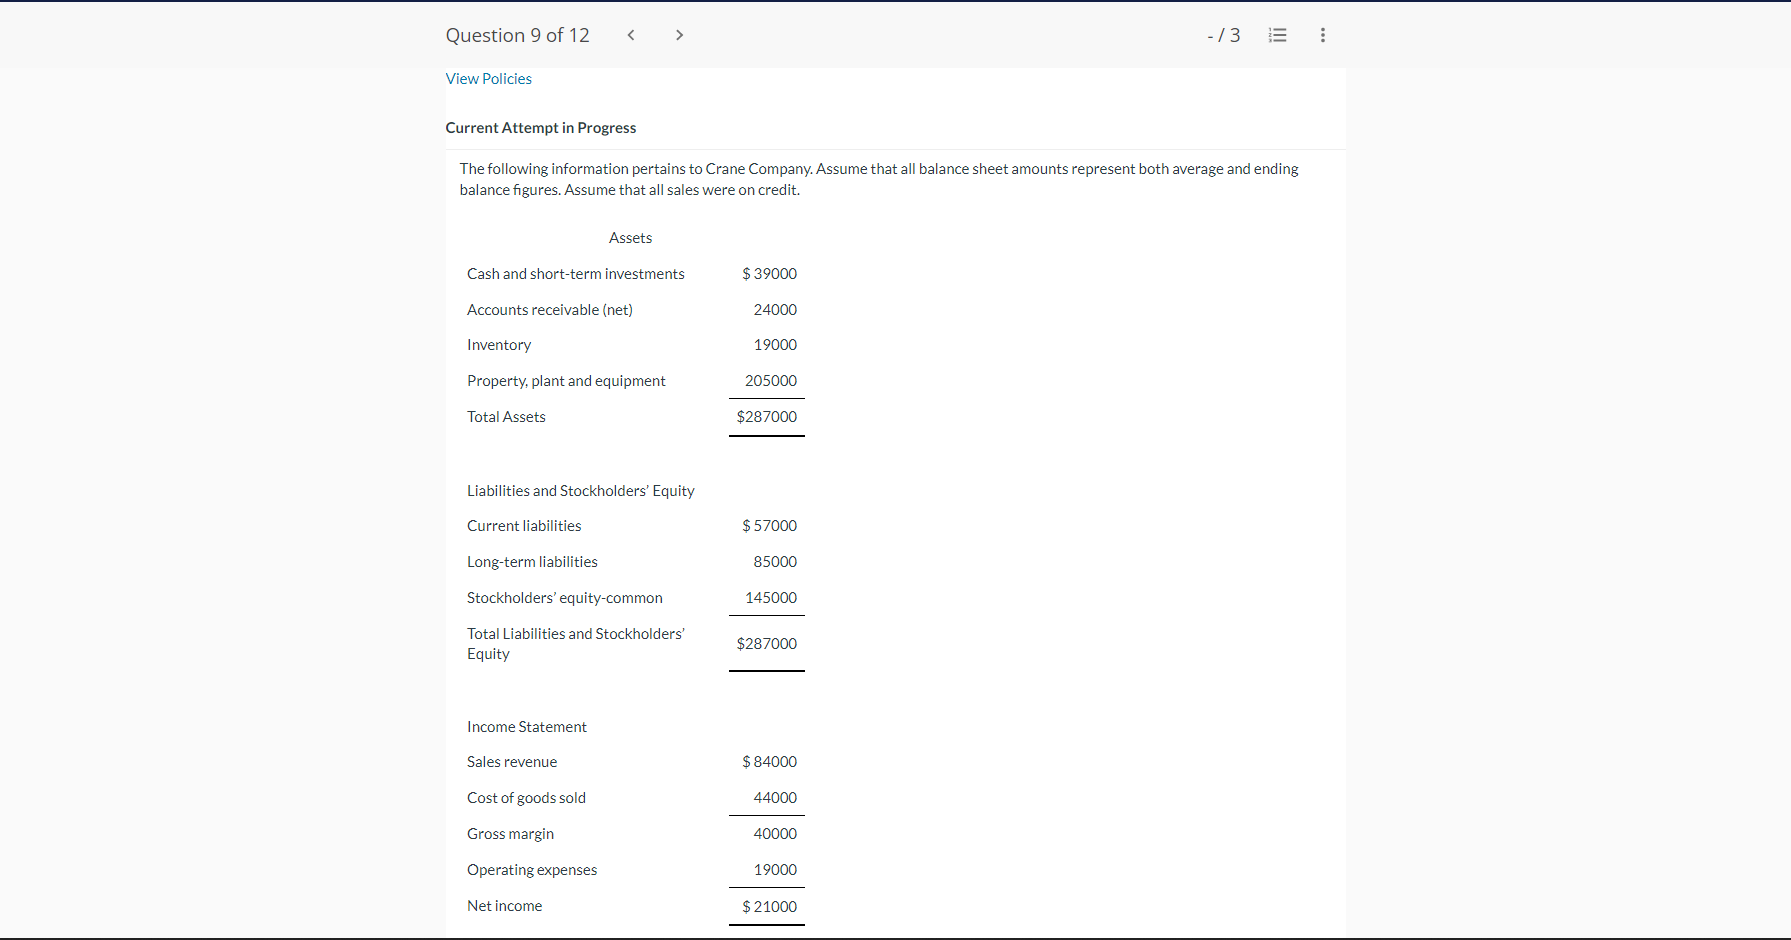Open the question list icon

1277,35
